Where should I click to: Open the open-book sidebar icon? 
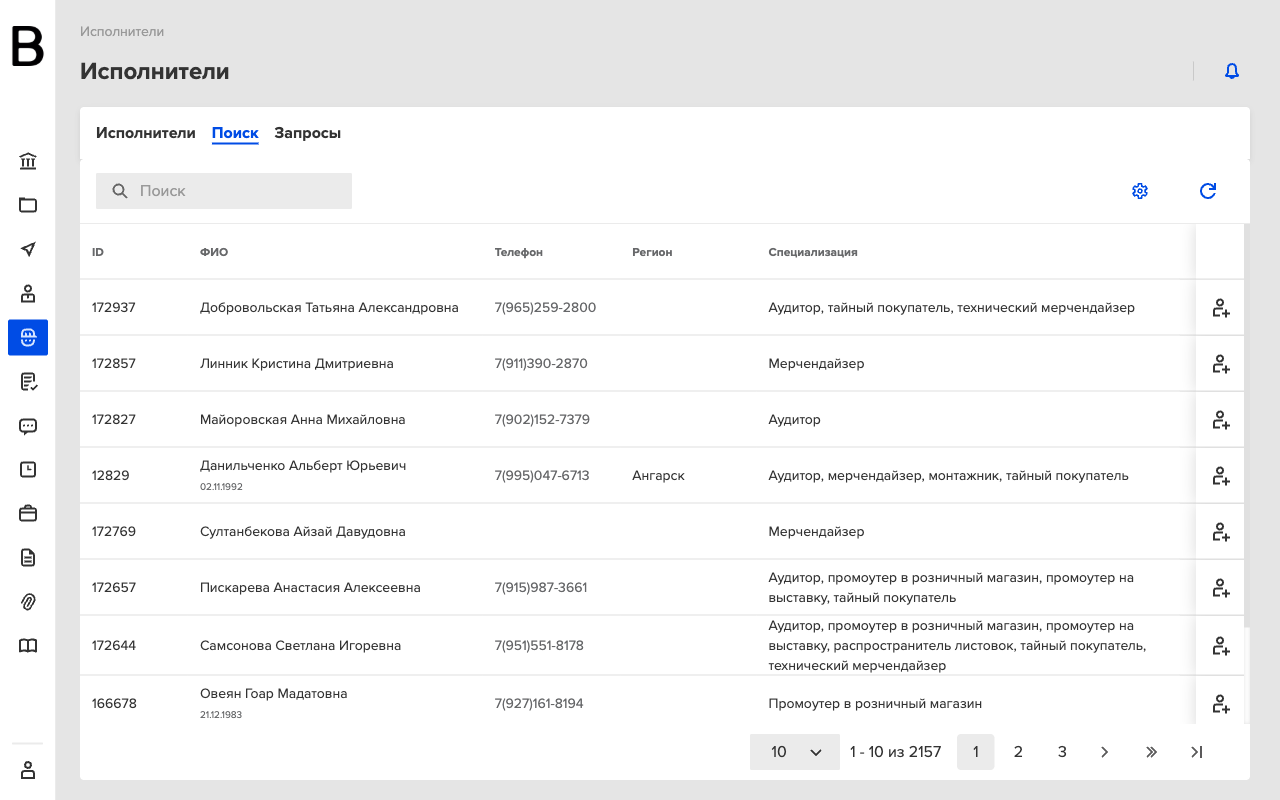pyautogui.click(x=28, y=645)
